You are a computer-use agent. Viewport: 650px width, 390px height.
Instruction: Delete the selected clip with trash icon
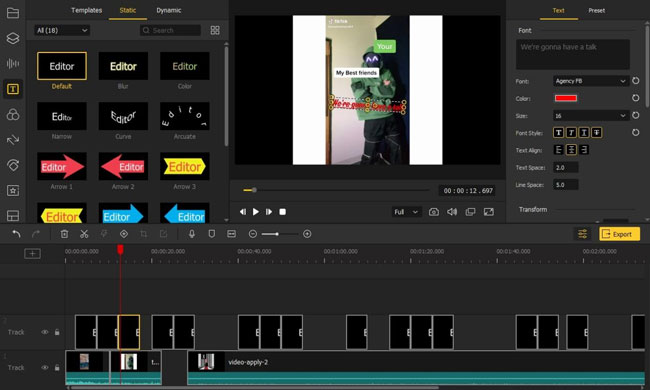64,234
